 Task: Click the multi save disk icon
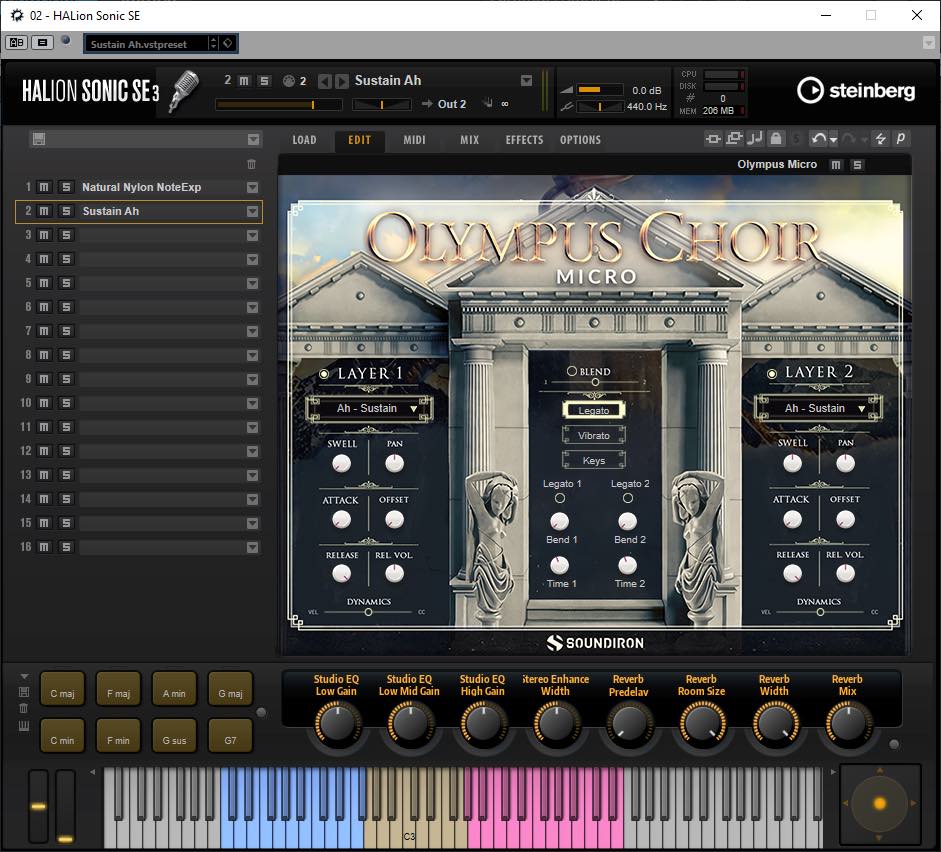point(38,139)
